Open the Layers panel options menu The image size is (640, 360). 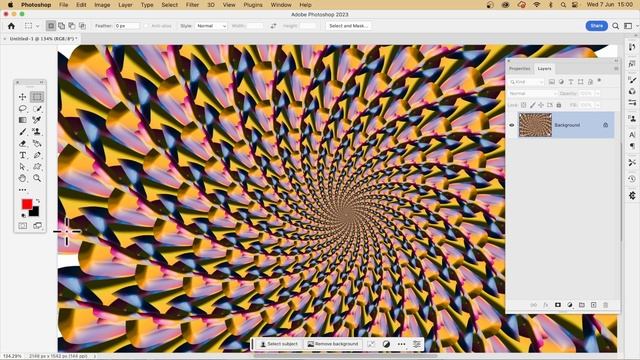click(616, 69)
